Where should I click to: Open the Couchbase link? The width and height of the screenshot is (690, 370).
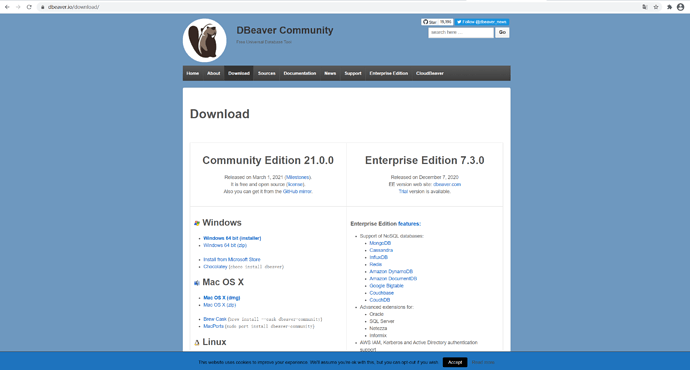click(x=382, y=293)
